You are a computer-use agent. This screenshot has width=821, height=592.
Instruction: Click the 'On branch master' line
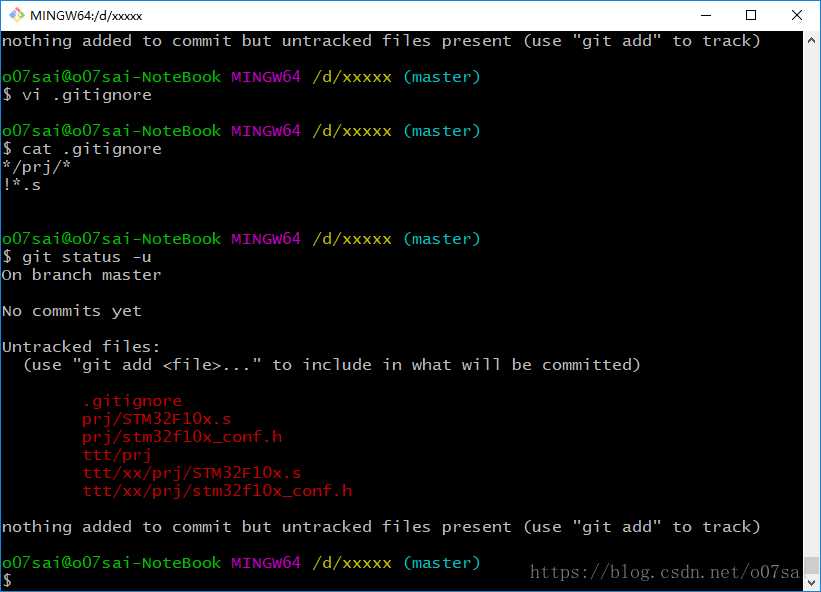click(x=82, y=275)
